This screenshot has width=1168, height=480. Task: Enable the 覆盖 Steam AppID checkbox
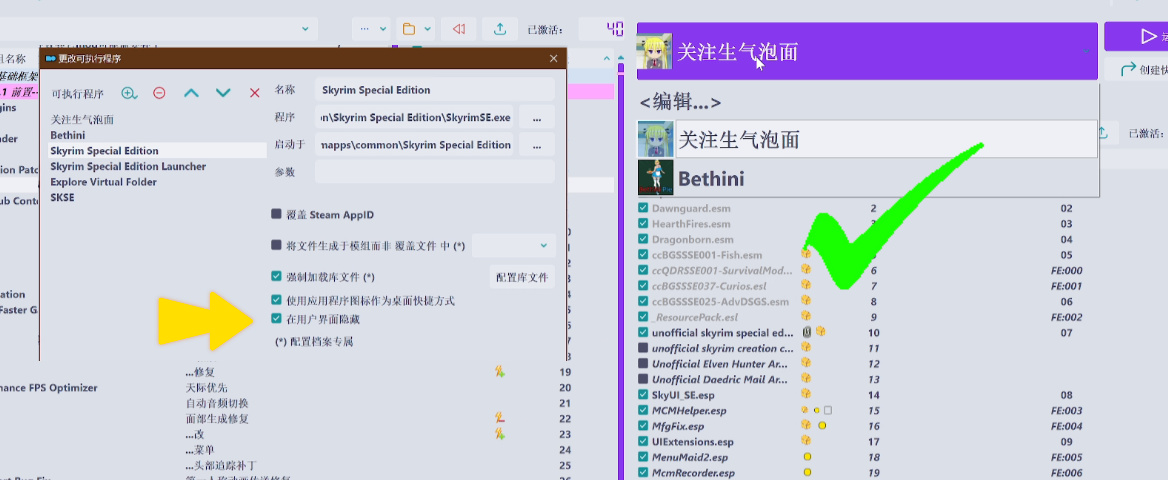coord(276,215)
